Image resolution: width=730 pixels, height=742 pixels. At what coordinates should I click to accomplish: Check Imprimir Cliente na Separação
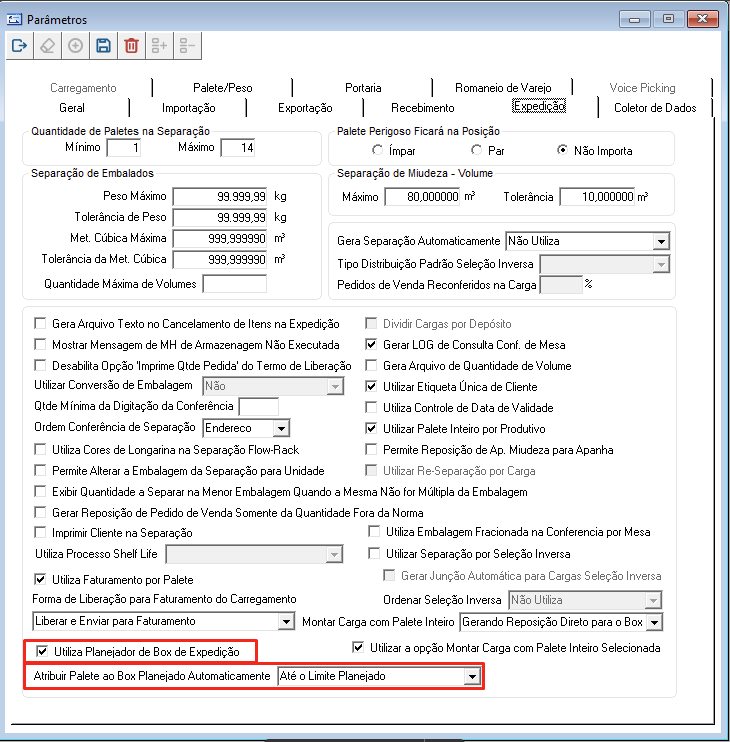coord(40,533)
